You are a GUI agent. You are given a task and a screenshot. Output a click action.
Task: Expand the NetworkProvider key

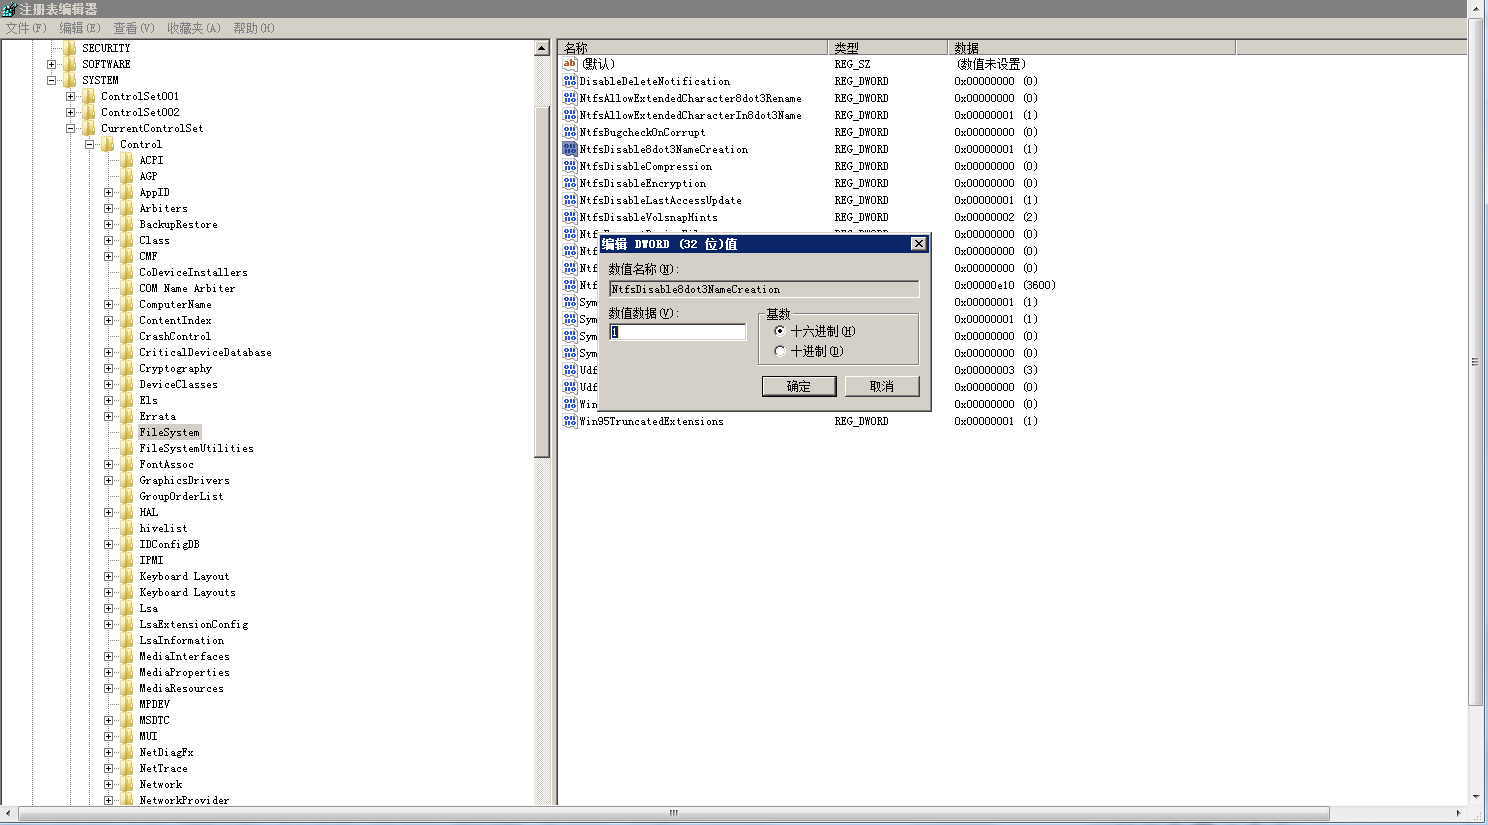click(109, 800)
